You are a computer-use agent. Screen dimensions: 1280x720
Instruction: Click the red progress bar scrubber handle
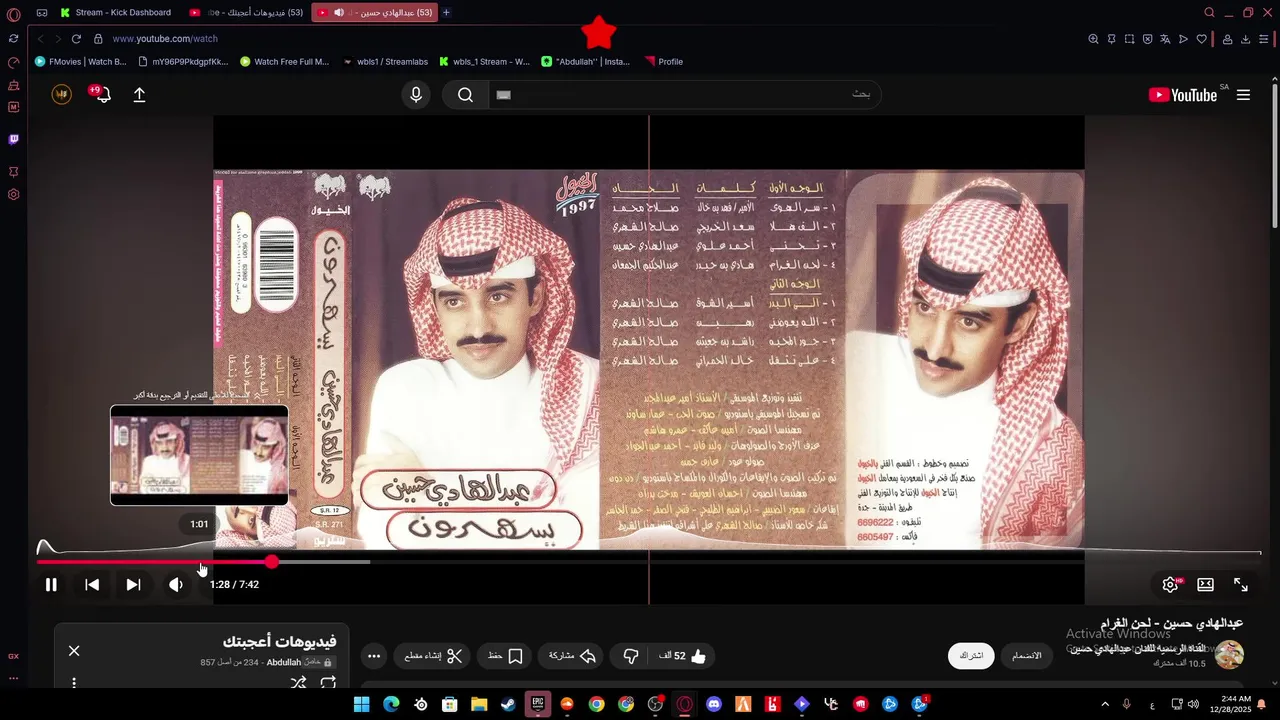coord(271,562)
